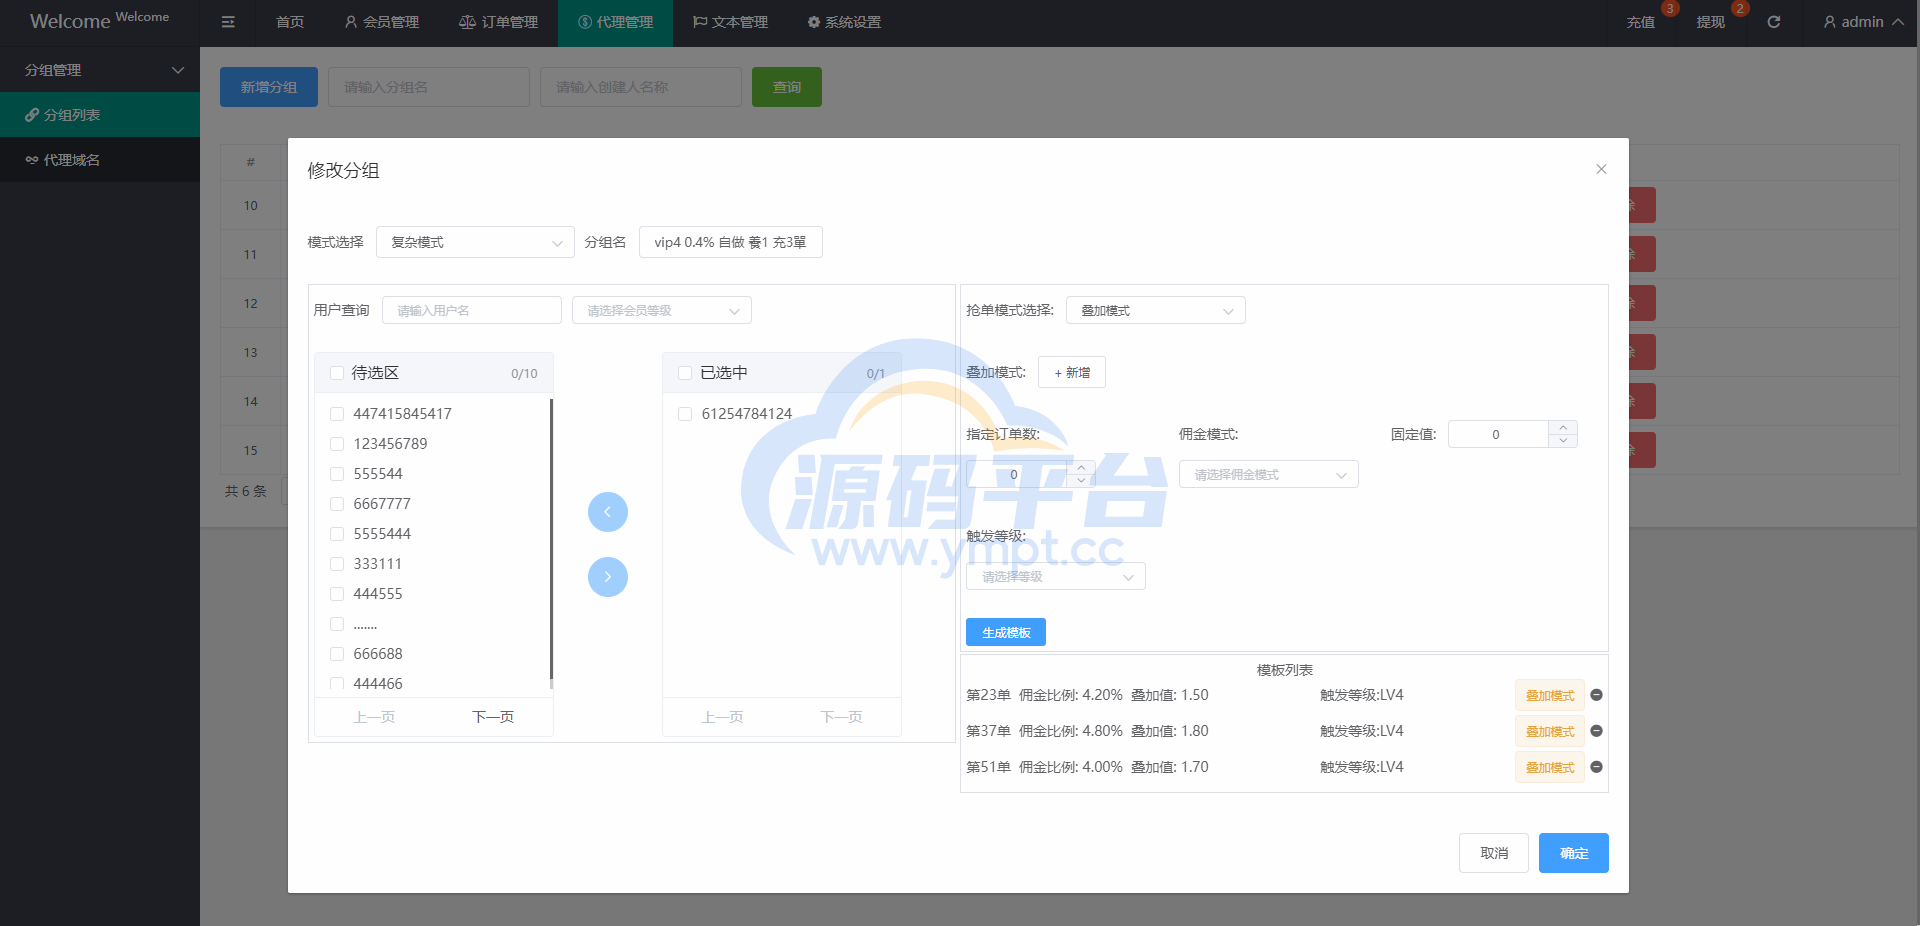Go to 首页 in top navigation
Screen dimensions: 1920x926
point(290,22)
